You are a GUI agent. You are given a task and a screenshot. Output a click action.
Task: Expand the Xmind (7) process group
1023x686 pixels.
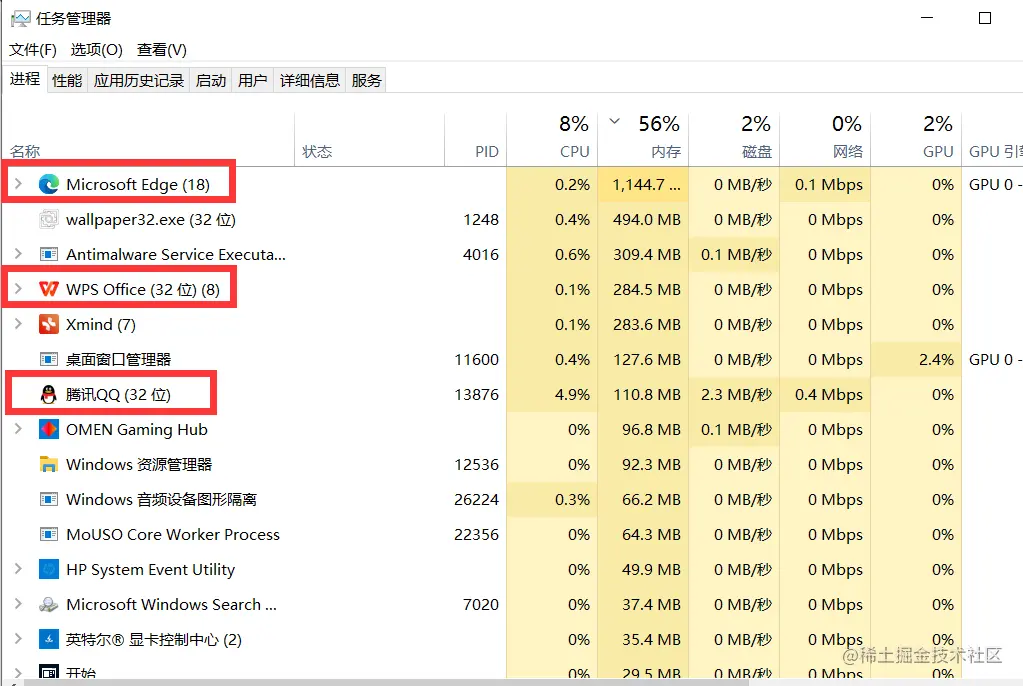click(18, 324)
